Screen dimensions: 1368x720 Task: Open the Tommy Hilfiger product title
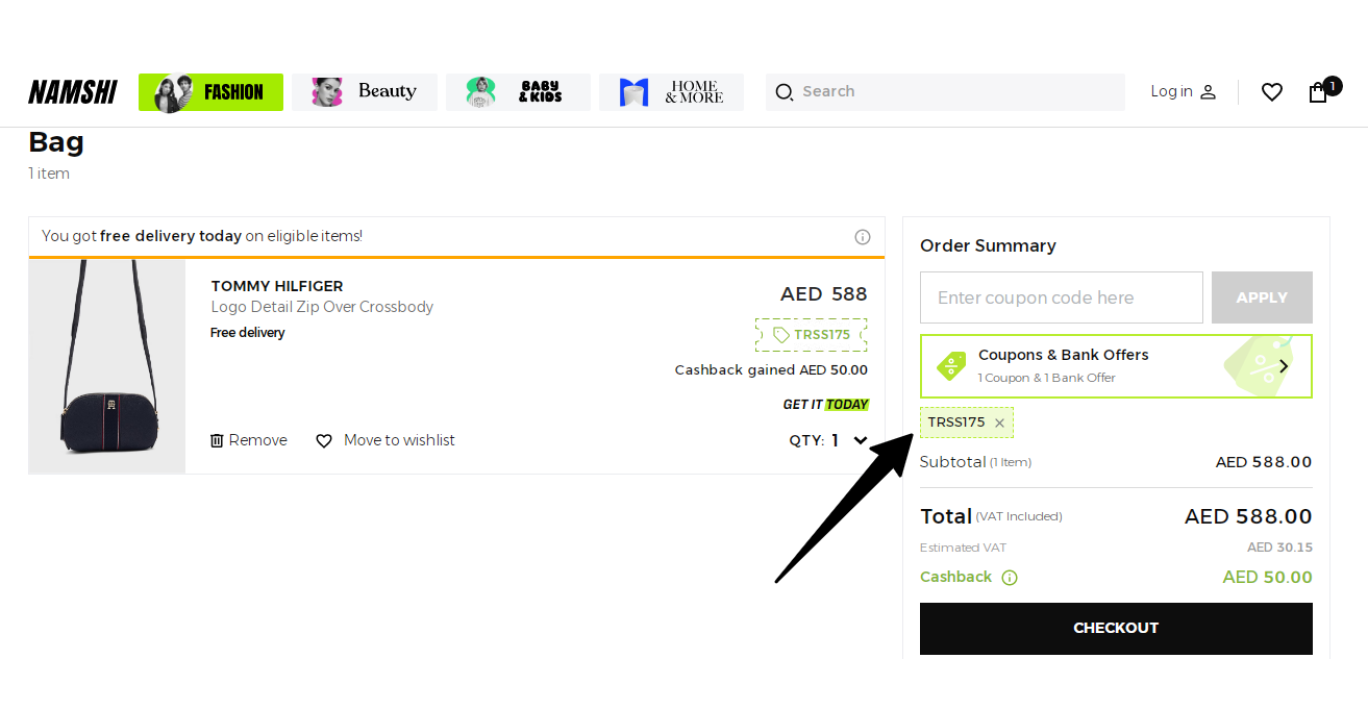click(277, 286)
